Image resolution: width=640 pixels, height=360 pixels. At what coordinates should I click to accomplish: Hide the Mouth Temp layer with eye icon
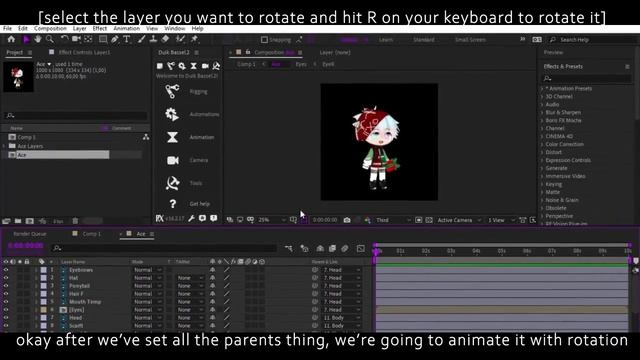pos(6,302)
